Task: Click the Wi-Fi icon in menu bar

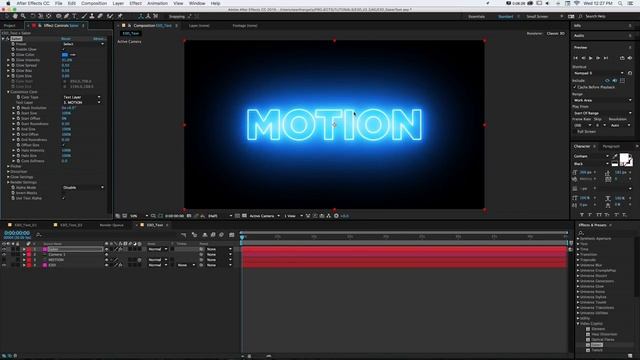Action: (577, 3)
